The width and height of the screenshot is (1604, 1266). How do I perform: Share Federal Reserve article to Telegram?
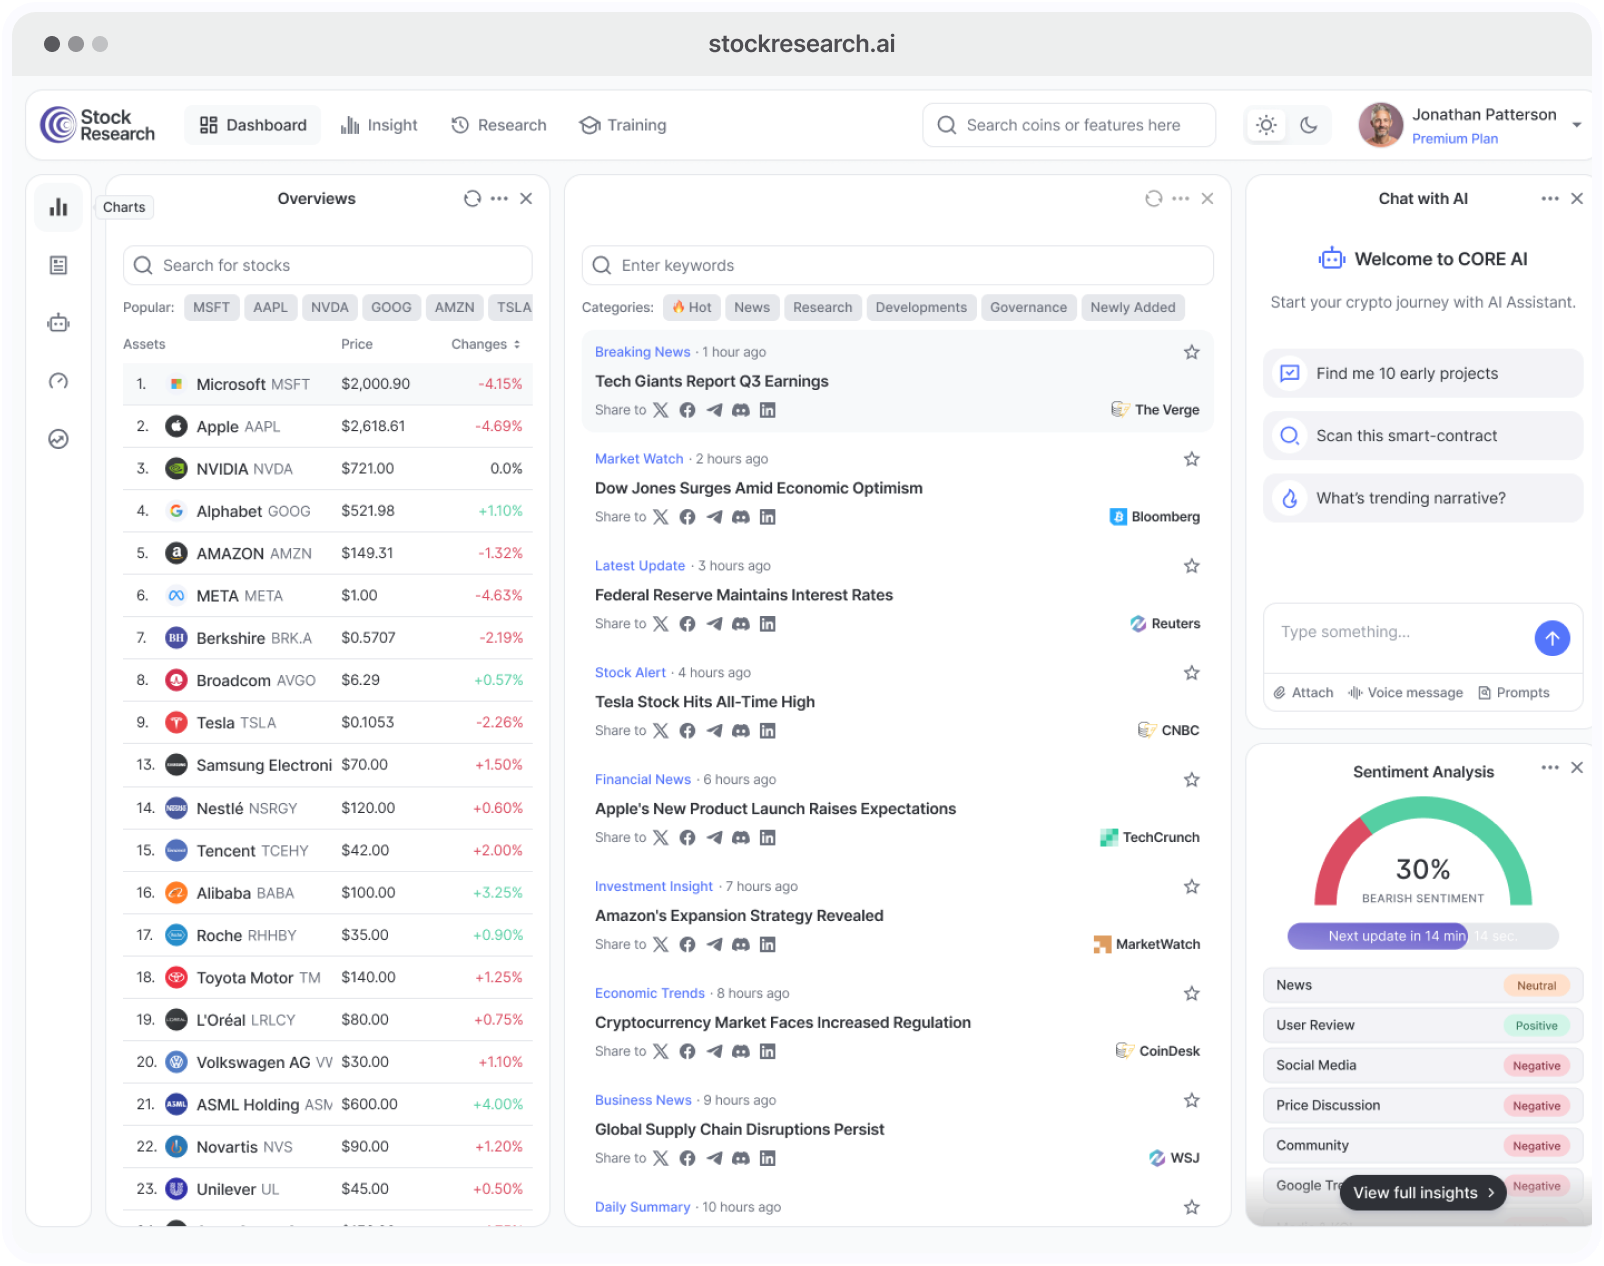coord(714,624)
